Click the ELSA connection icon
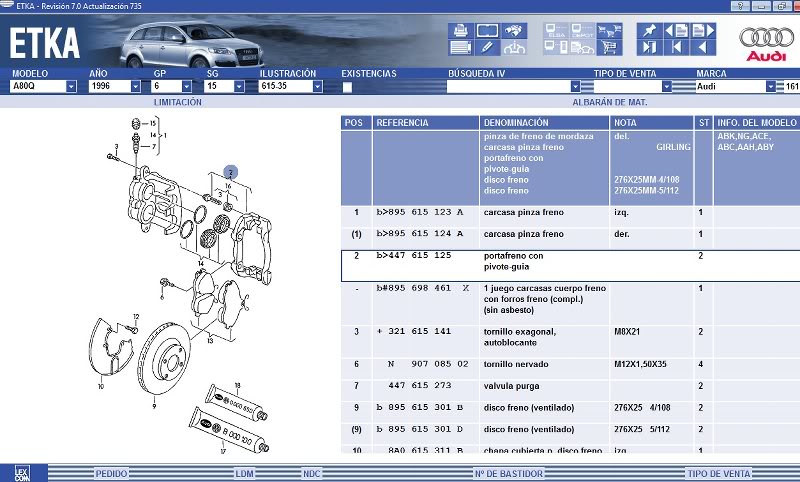 pyautogui.click(x=556, y=30)
